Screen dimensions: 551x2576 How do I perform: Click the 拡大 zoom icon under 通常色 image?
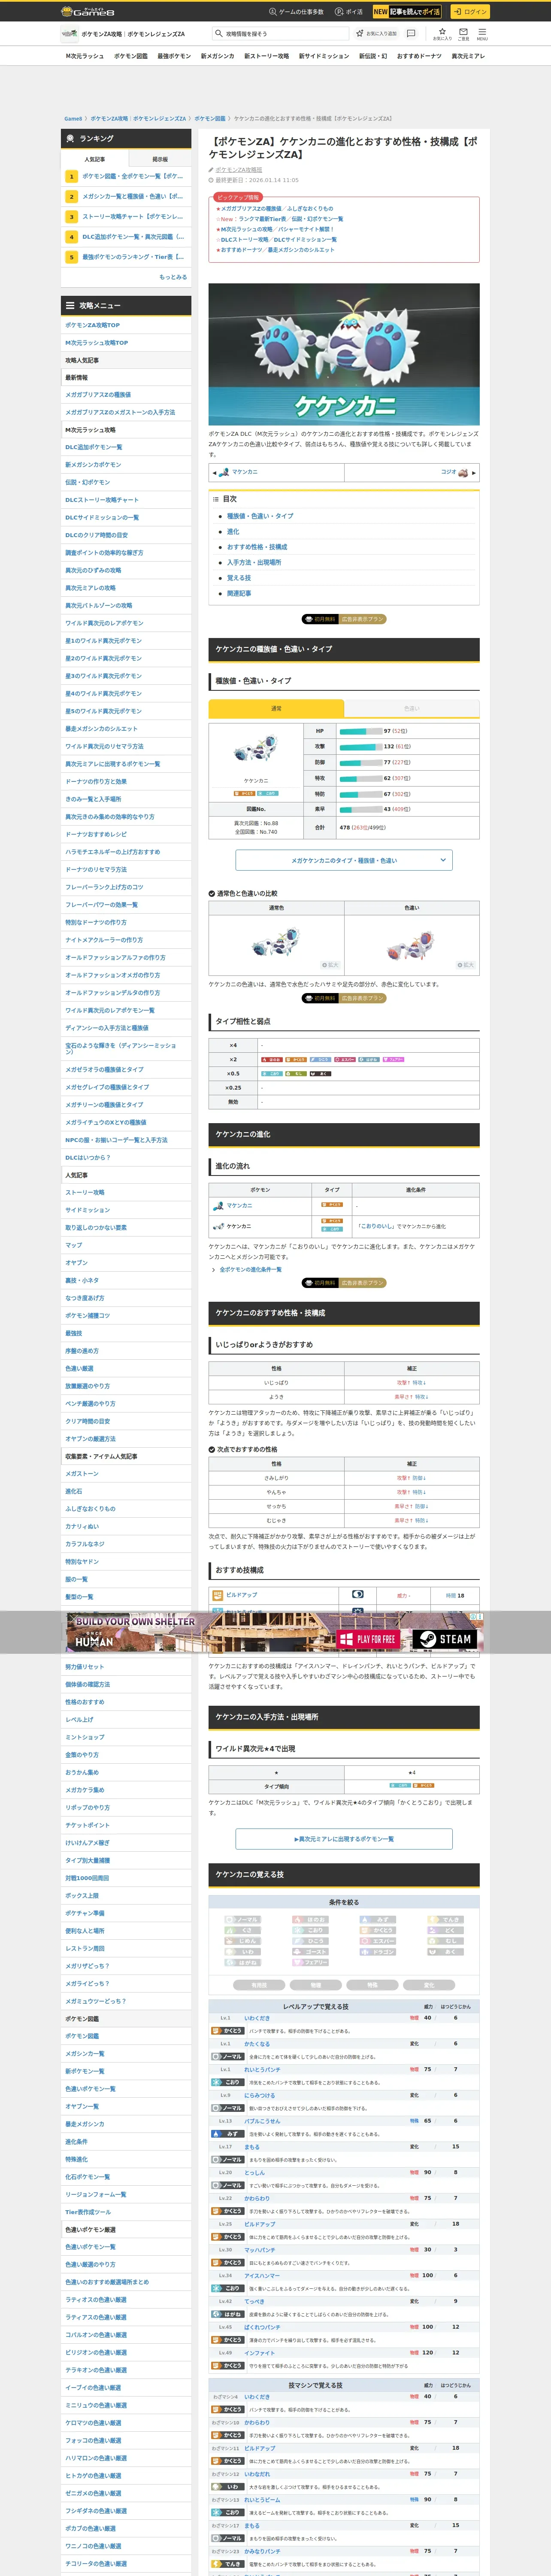[x=331, y=965]
